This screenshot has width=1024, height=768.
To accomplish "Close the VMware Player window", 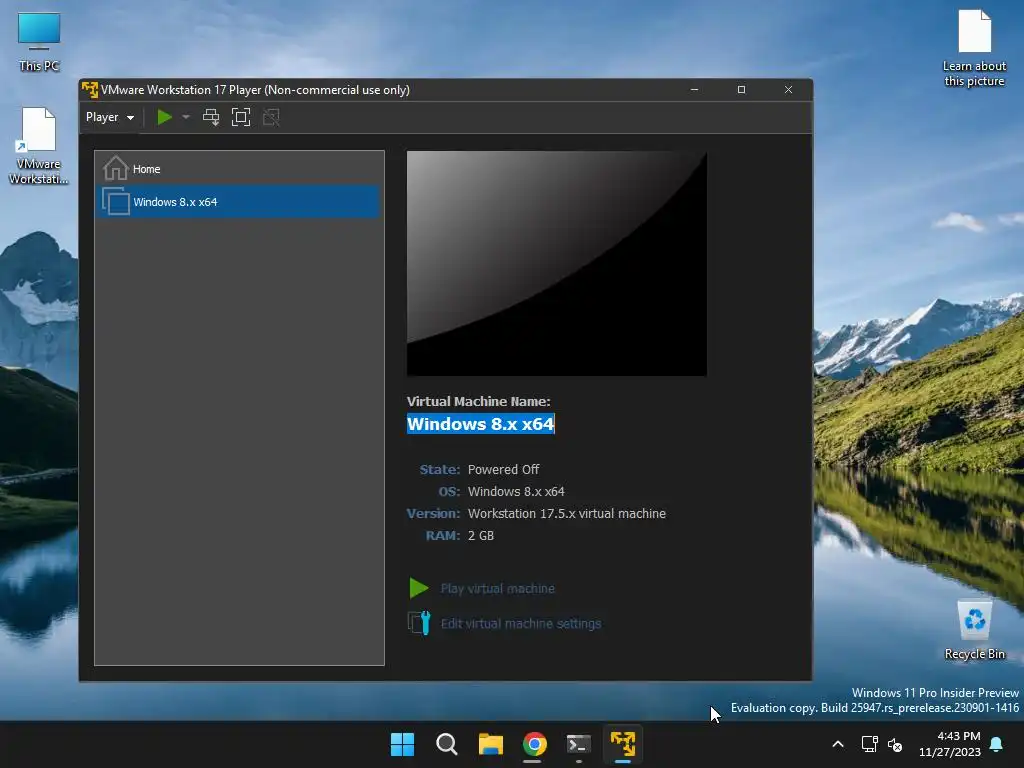I will coord(788,89).
